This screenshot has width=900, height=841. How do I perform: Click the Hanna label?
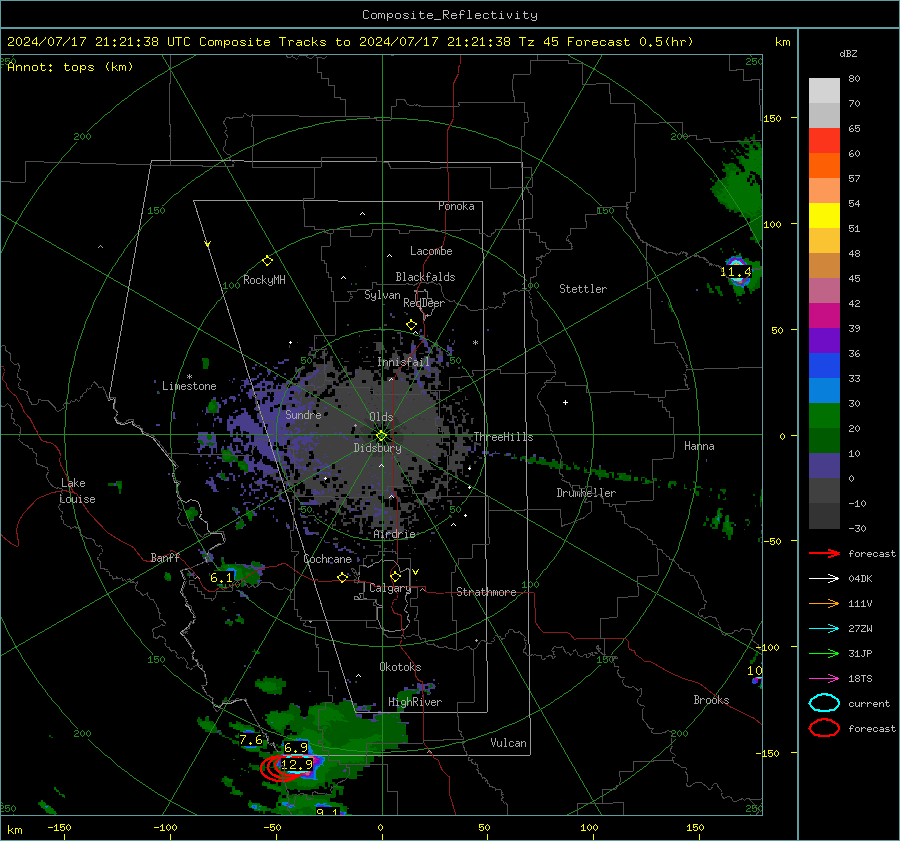click(x=699, y=446)
